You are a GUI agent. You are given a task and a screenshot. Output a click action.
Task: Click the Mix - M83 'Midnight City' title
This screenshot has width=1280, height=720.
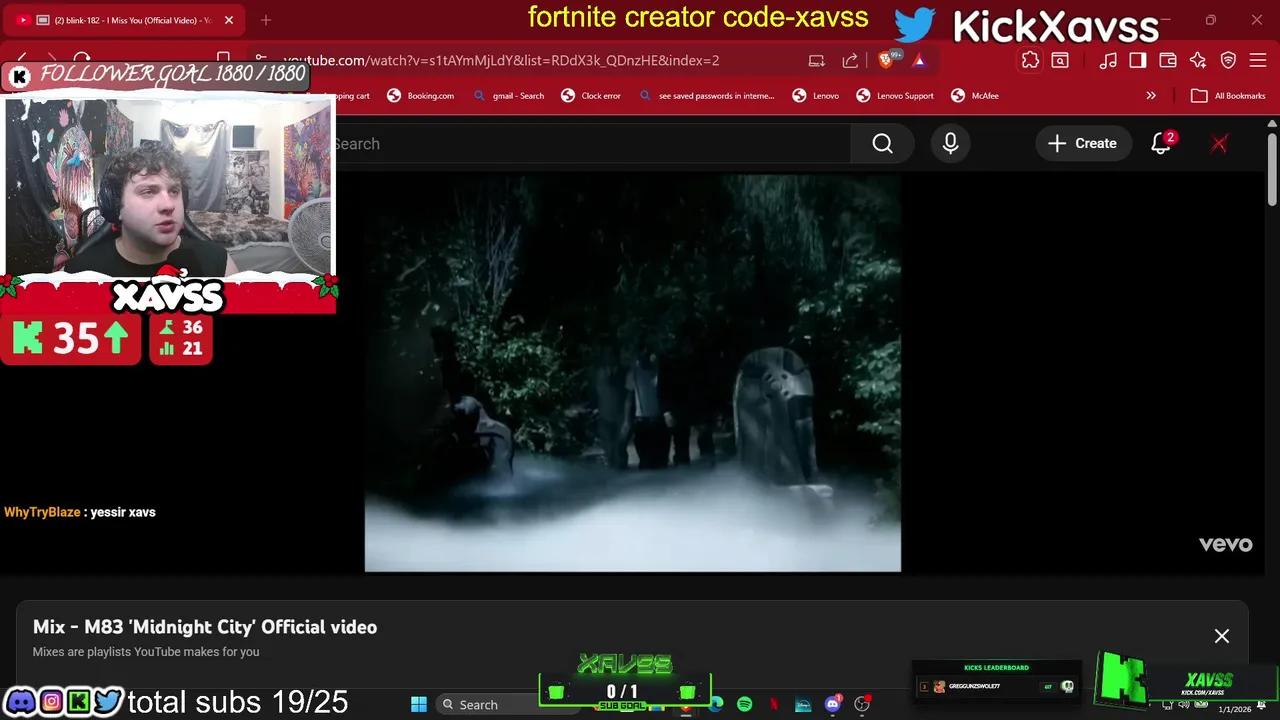pyautogui.click(x=205, y=627)
